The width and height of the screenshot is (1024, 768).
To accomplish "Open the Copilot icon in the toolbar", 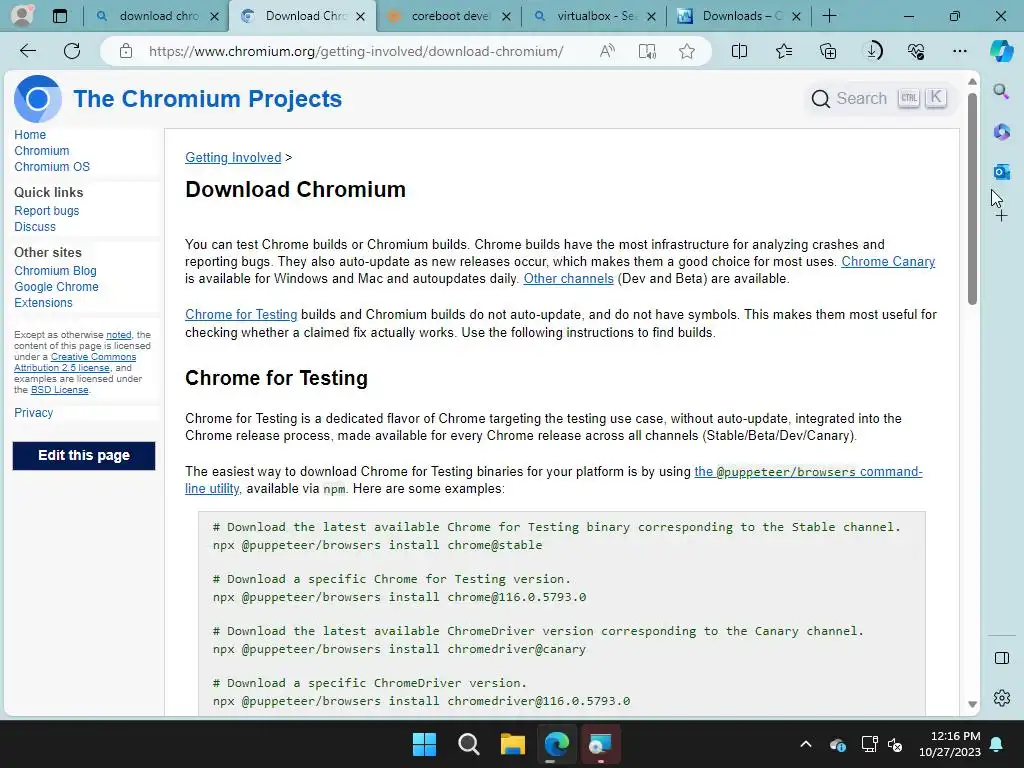I will pyautogui.click(x=1001, y=51).
